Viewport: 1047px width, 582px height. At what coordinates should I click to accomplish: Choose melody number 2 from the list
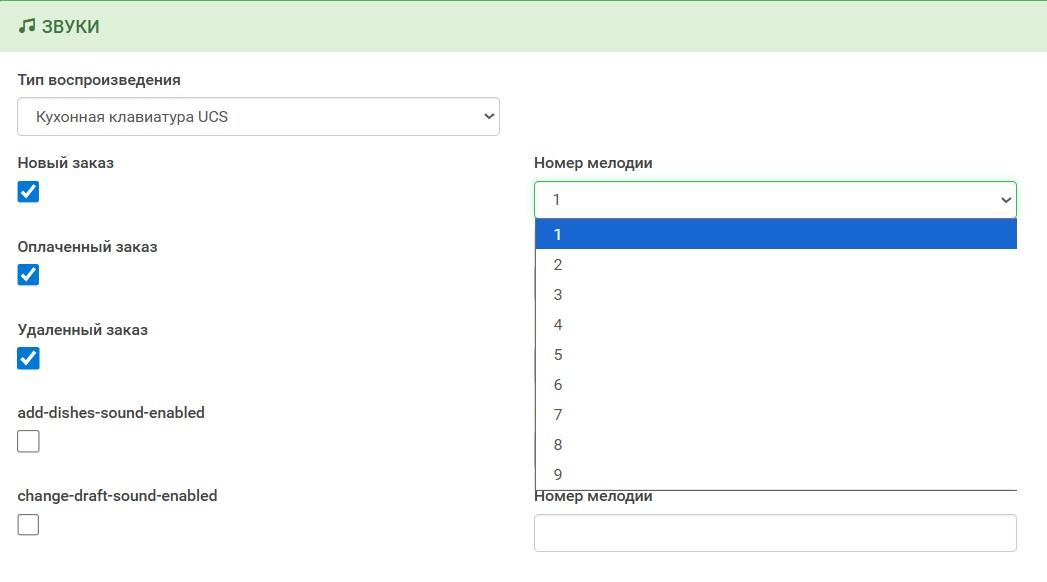click(775, 265)
